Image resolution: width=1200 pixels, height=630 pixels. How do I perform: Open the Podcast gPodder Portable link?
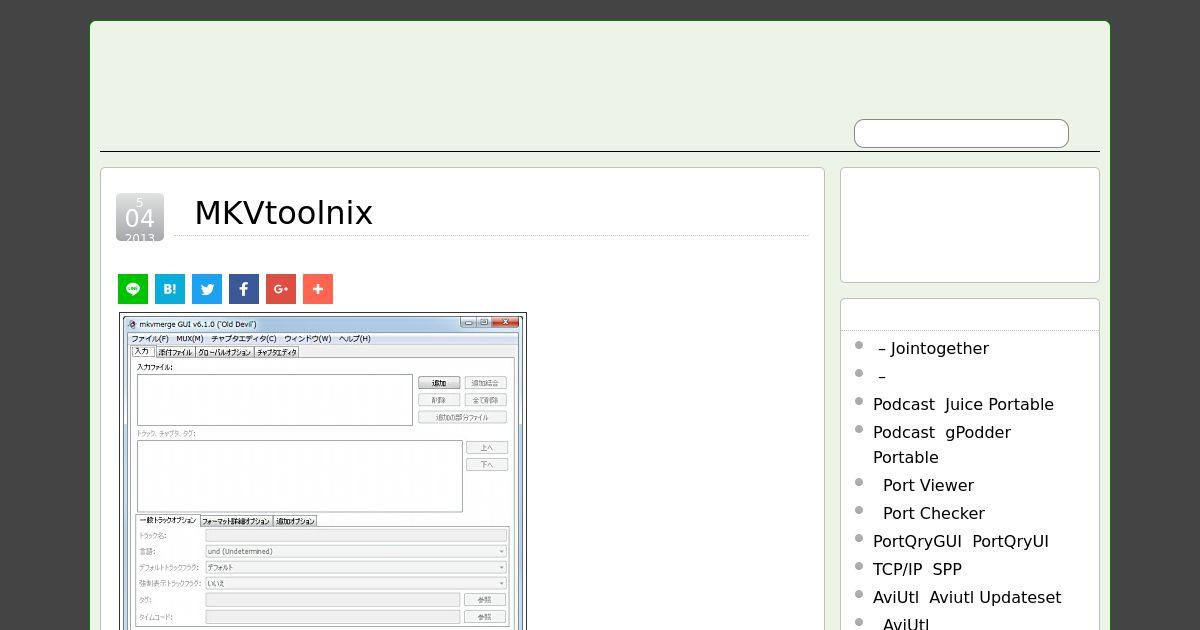942,444
